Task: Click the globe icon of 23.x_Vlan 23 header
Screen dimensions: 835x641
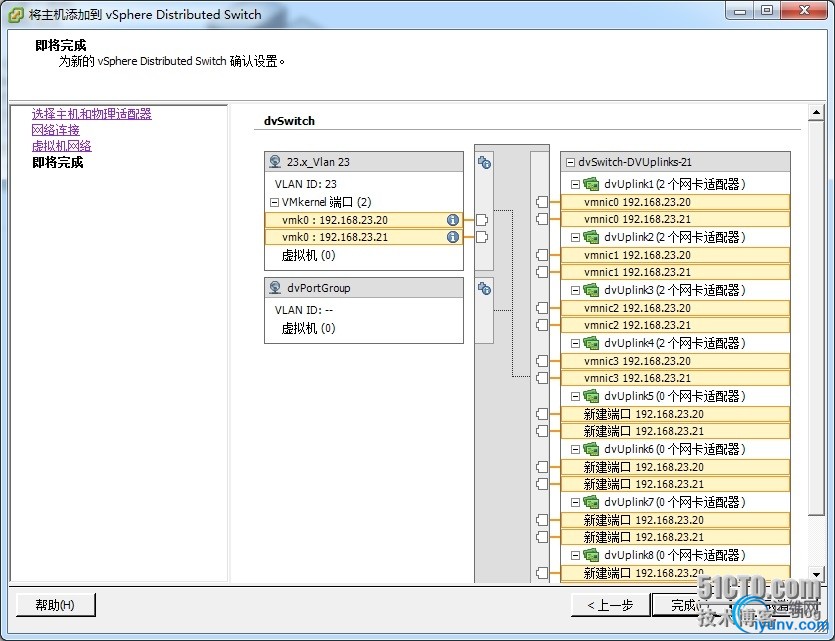Action: [x=275, y=161]
